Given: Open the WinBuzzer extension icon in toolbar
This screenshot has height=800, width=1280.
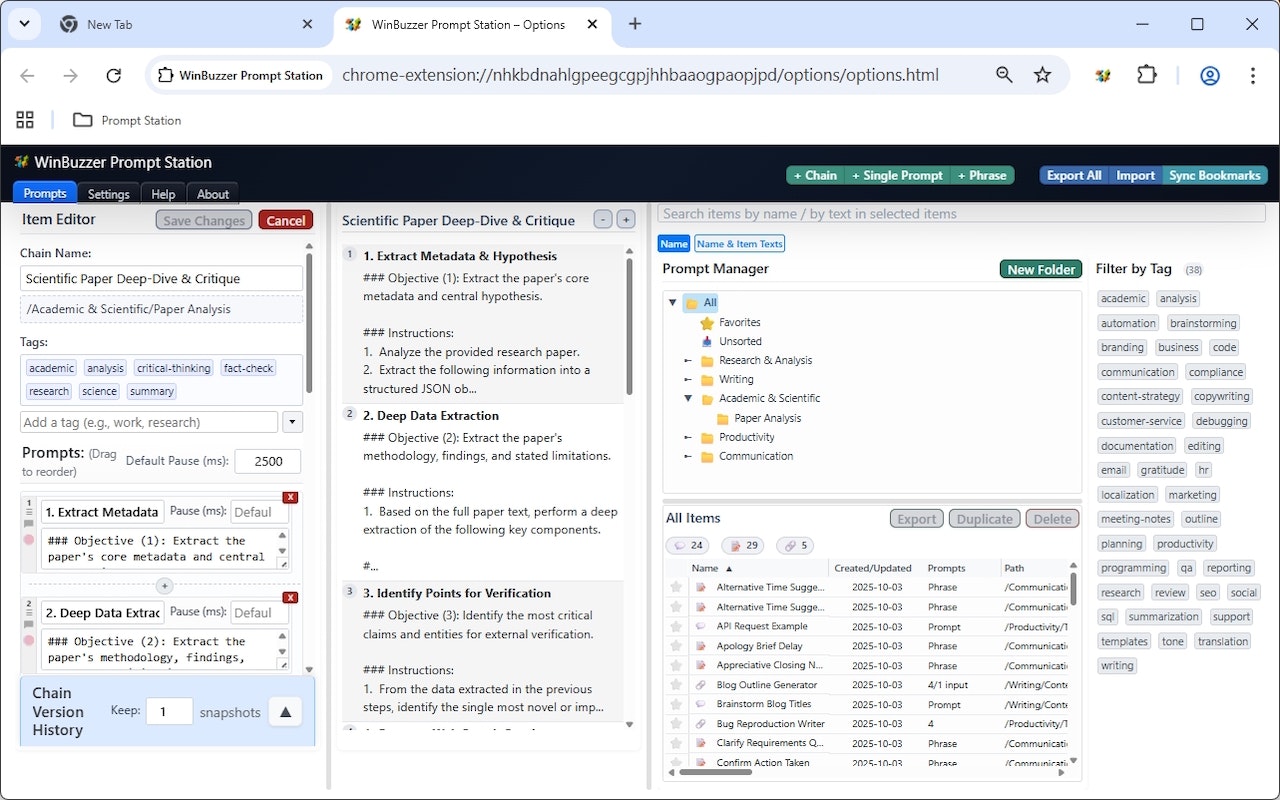Looking at the screenshot, I should [x=1103, y=75].
